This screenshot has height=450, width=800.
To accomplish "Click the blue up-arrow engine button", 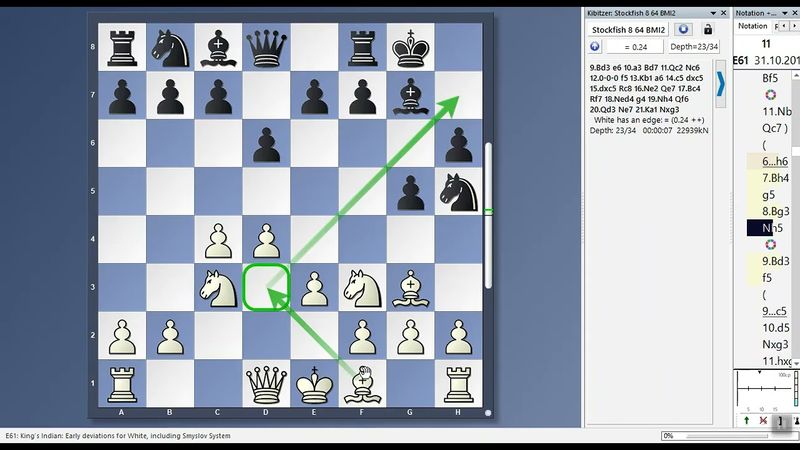I will point(595,47).
